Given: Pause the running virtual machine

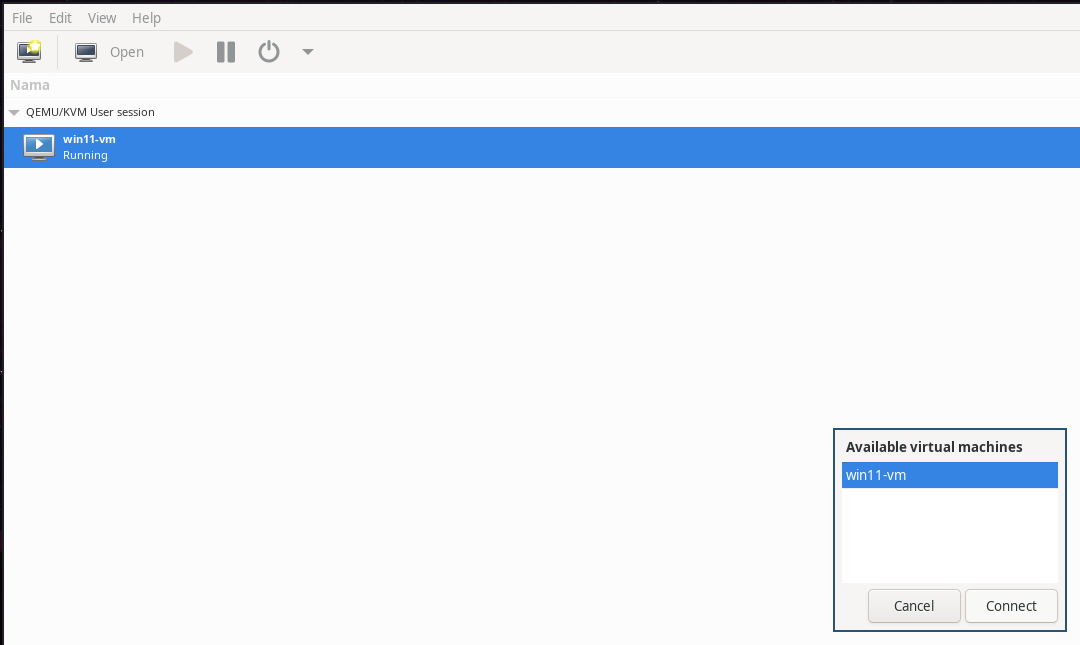Looking at the screenshot, I should pos(226,52).
